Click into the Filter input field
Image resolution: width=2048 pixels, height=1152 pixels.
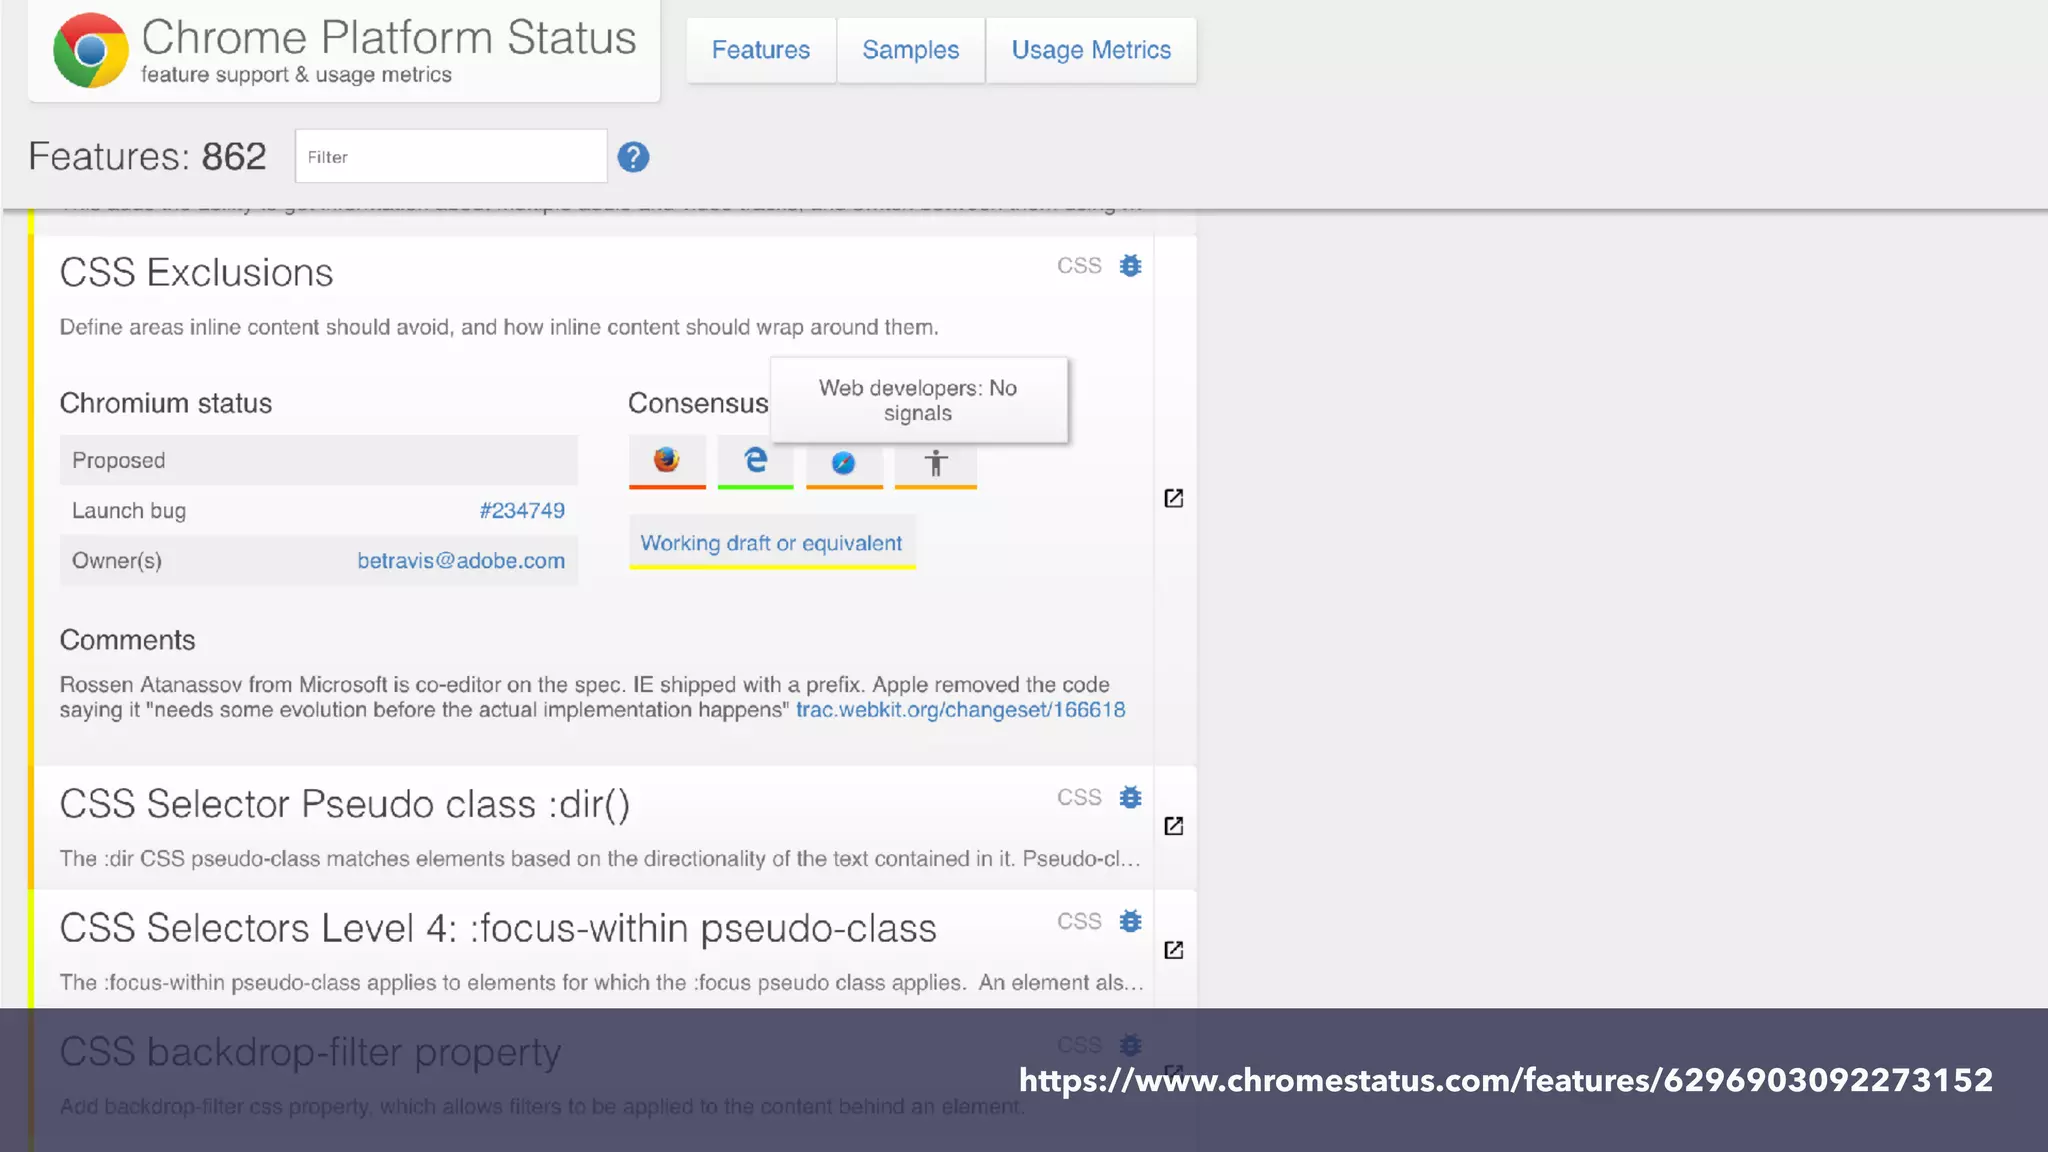click(x=450, y=157)
